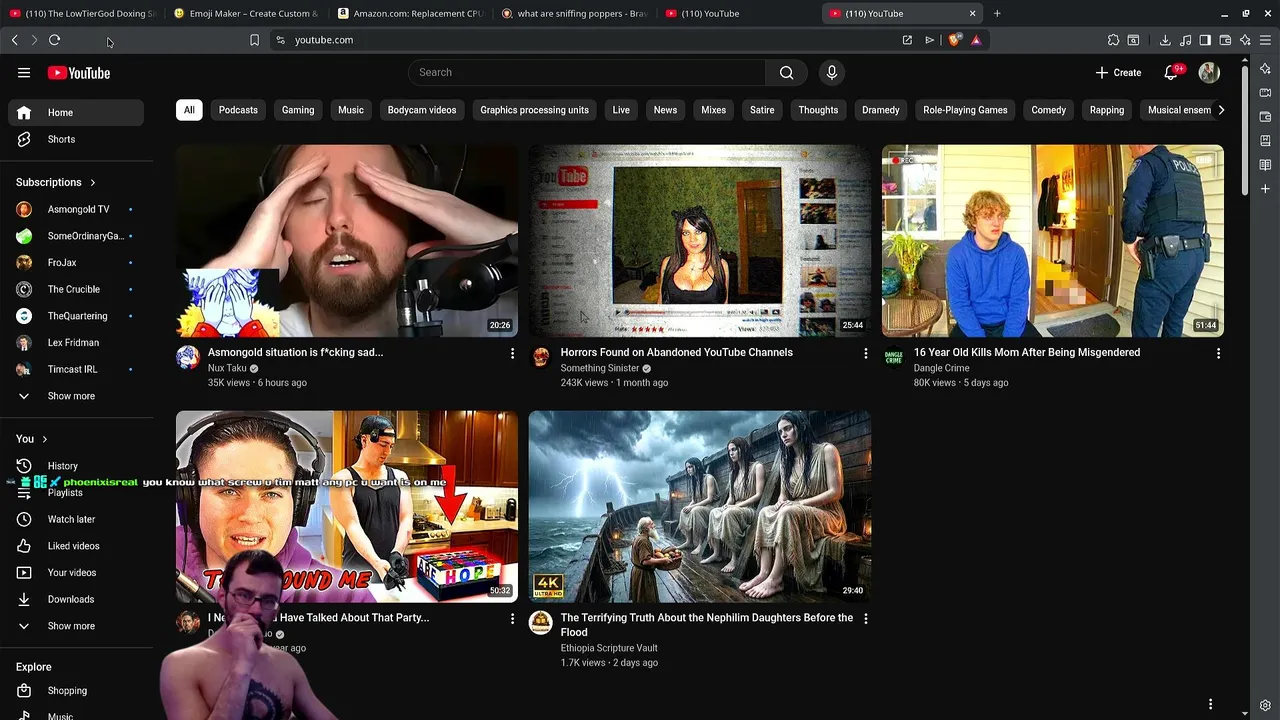Open Watch later in the sidebar

76,520
